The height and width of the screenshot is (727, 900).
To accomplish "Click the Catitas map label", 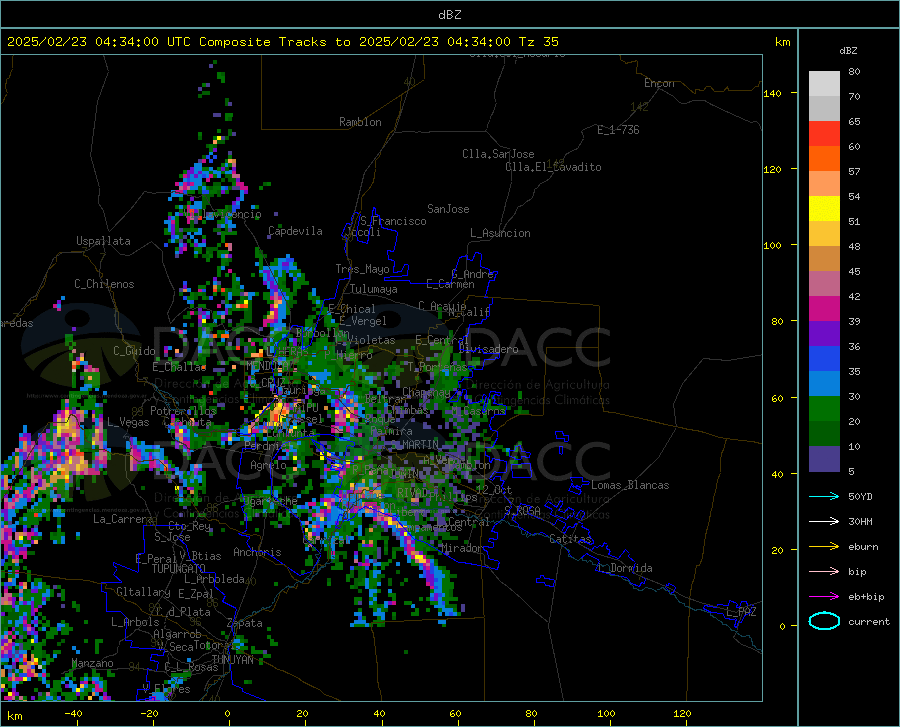I will coord(570,539).
